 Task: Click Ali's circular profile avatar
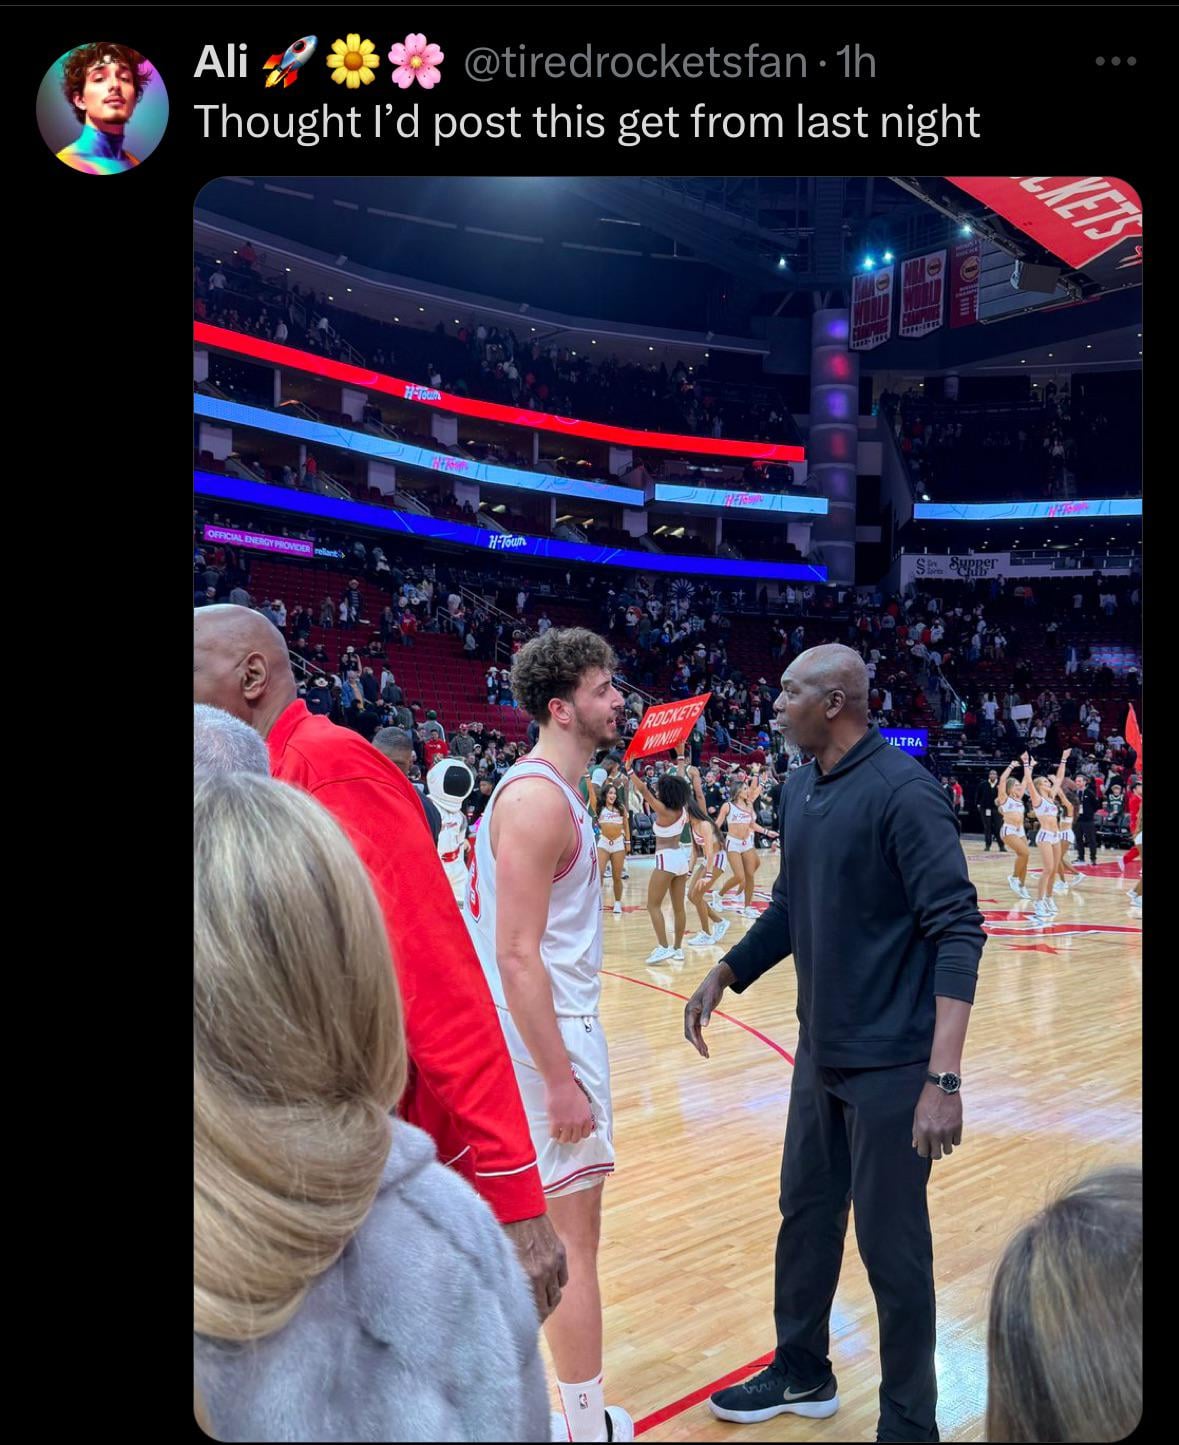point(102,108)
